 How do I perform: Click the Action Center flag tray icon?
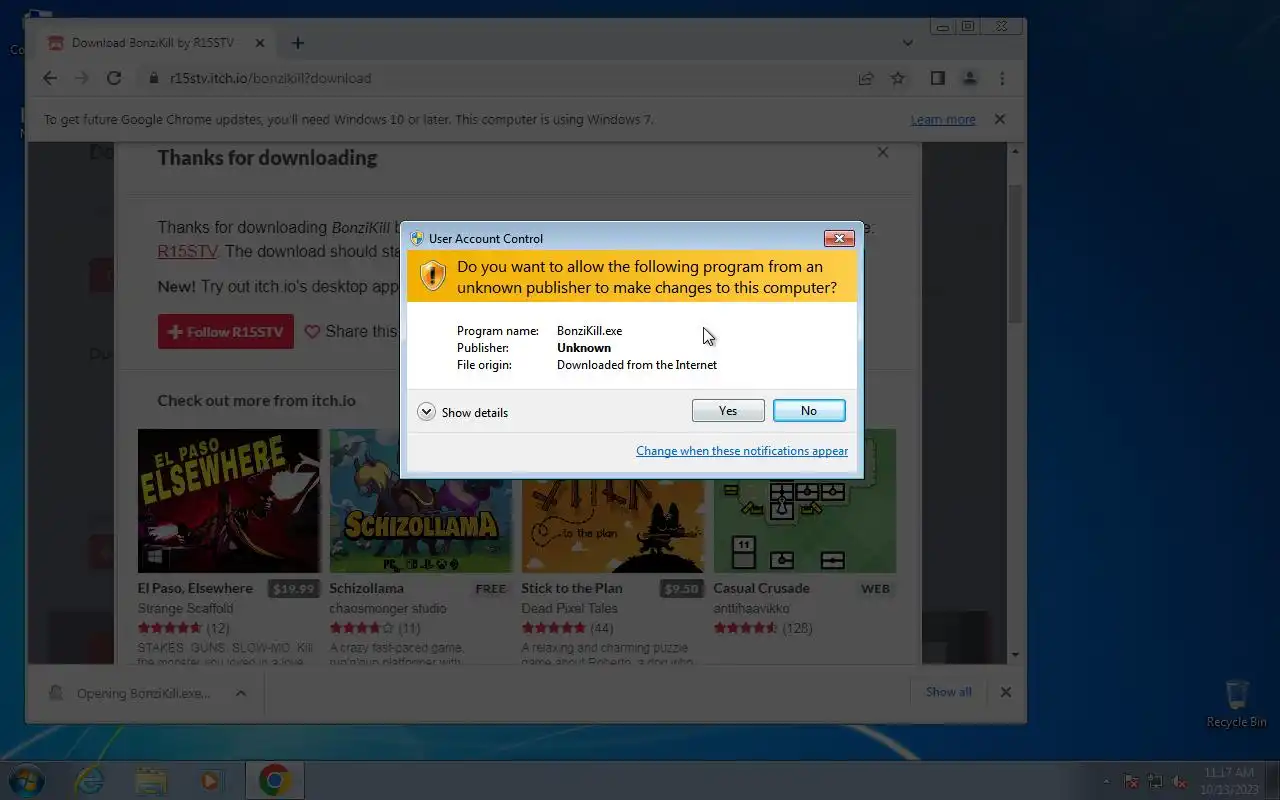(x=1131, y=781)
